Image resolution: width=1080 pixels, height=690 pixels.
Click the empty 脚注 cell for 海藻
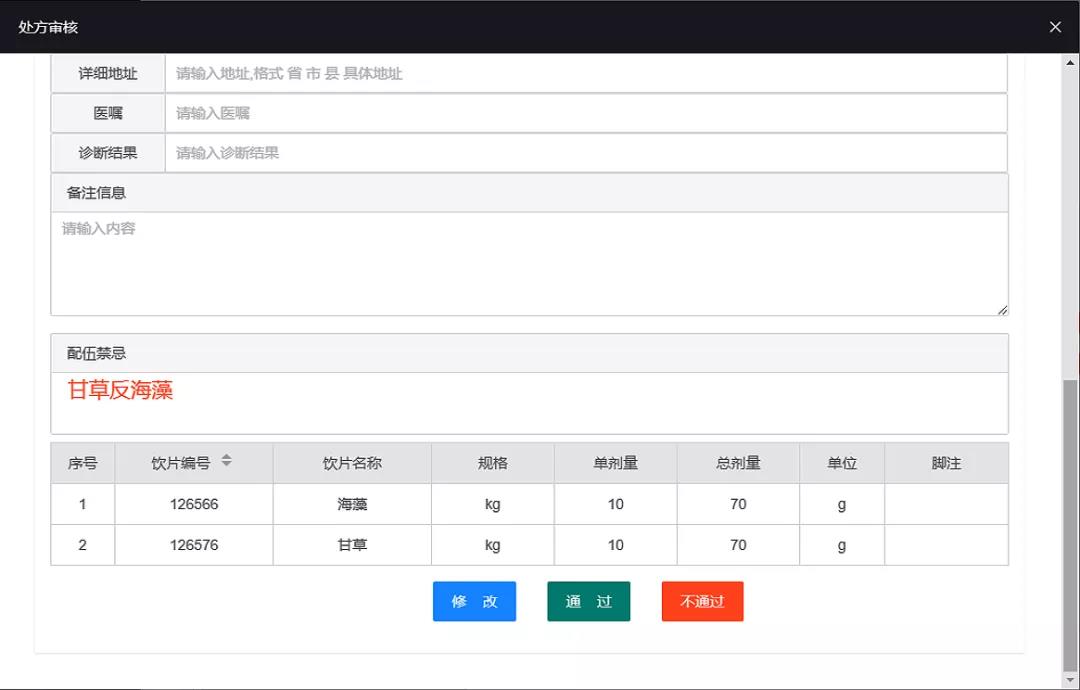click(946, 504)
